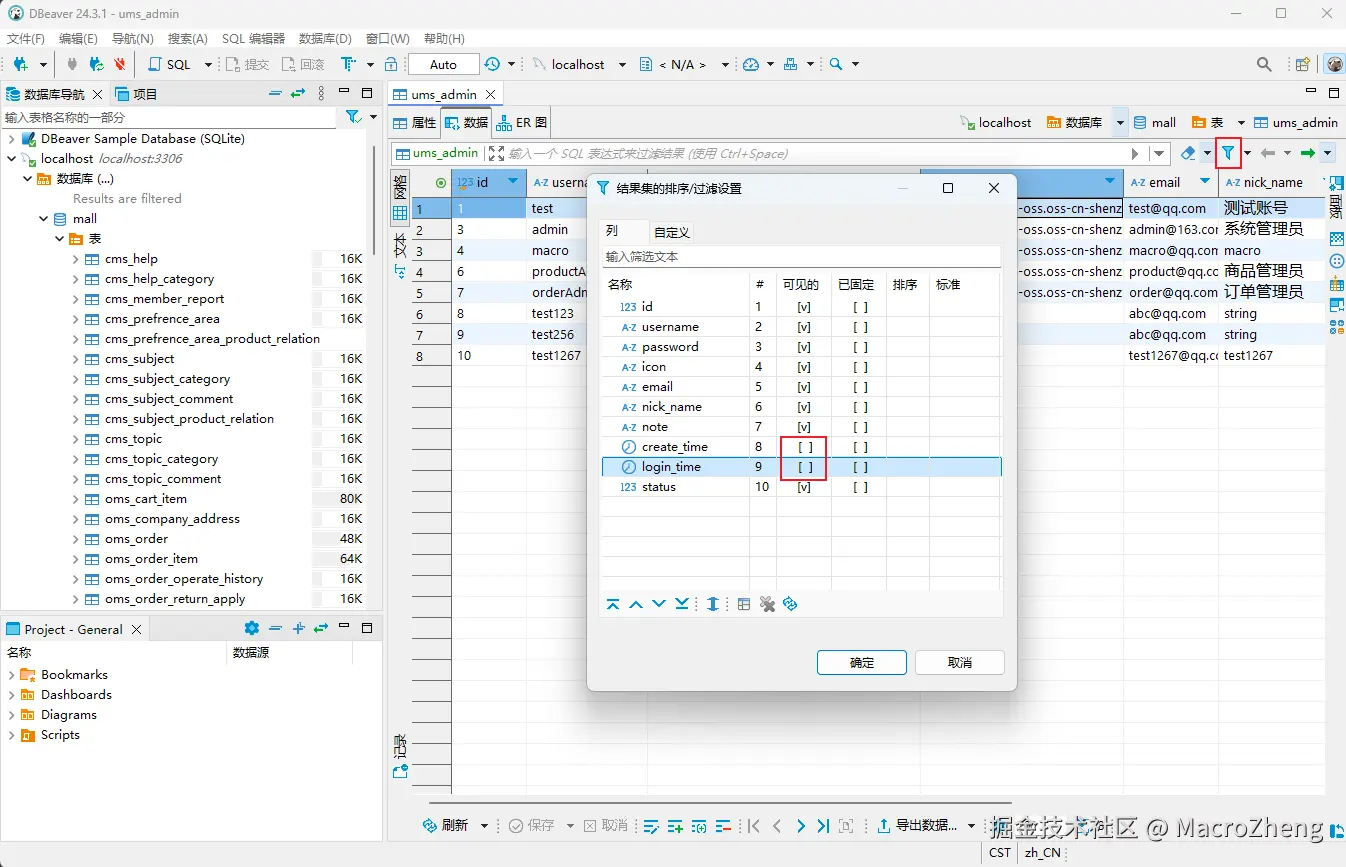This screenshot has height=867, width=1346.
Task: Click the sync refresh icon in dialog toolbar
Action: click(790, 604)
